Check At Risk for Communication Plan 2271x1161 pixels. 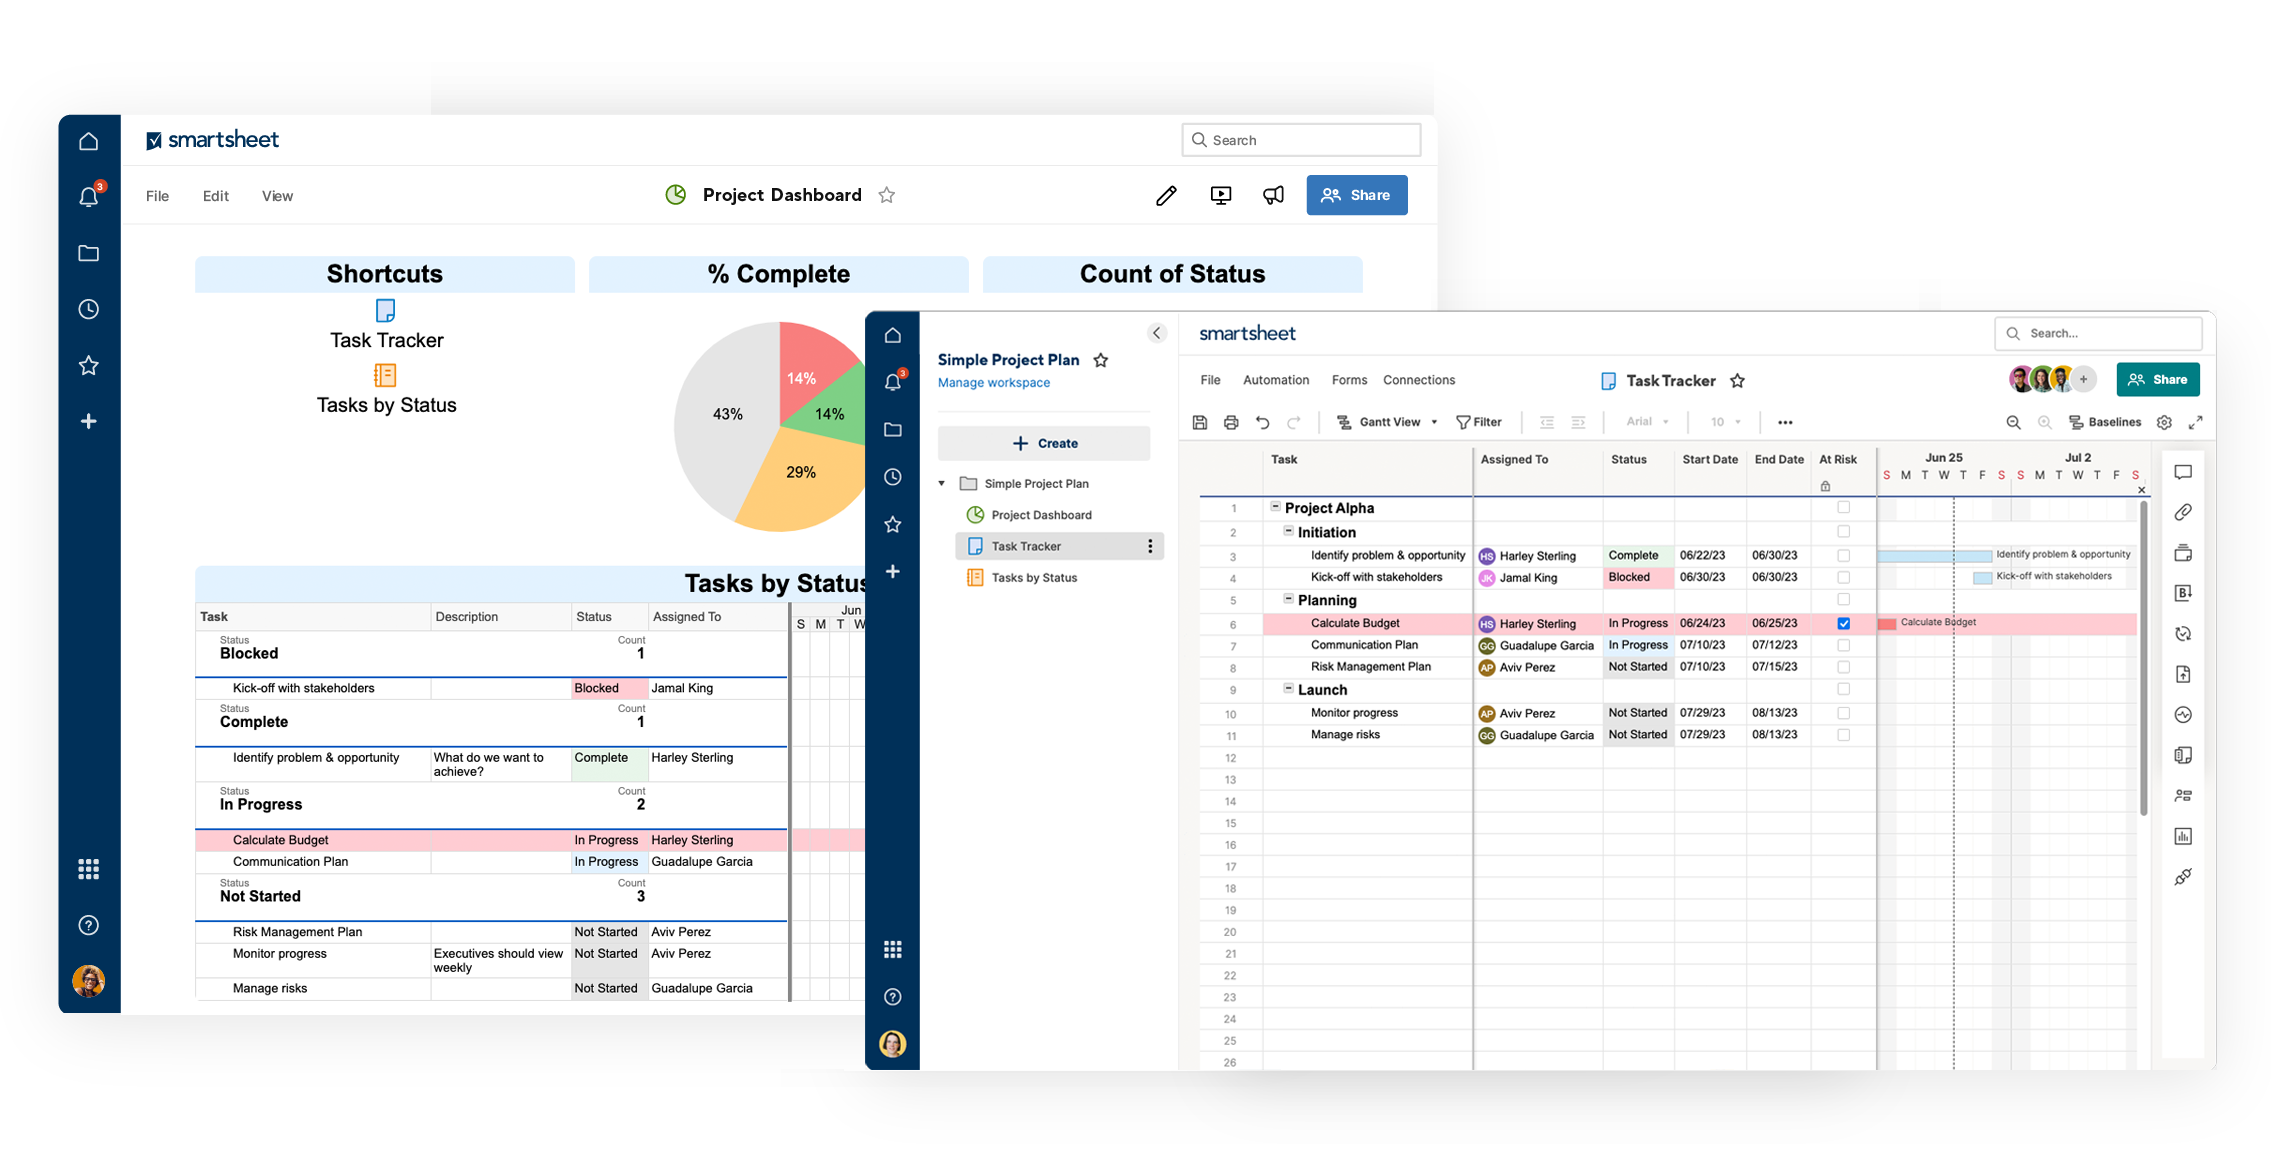[1843, 645]
